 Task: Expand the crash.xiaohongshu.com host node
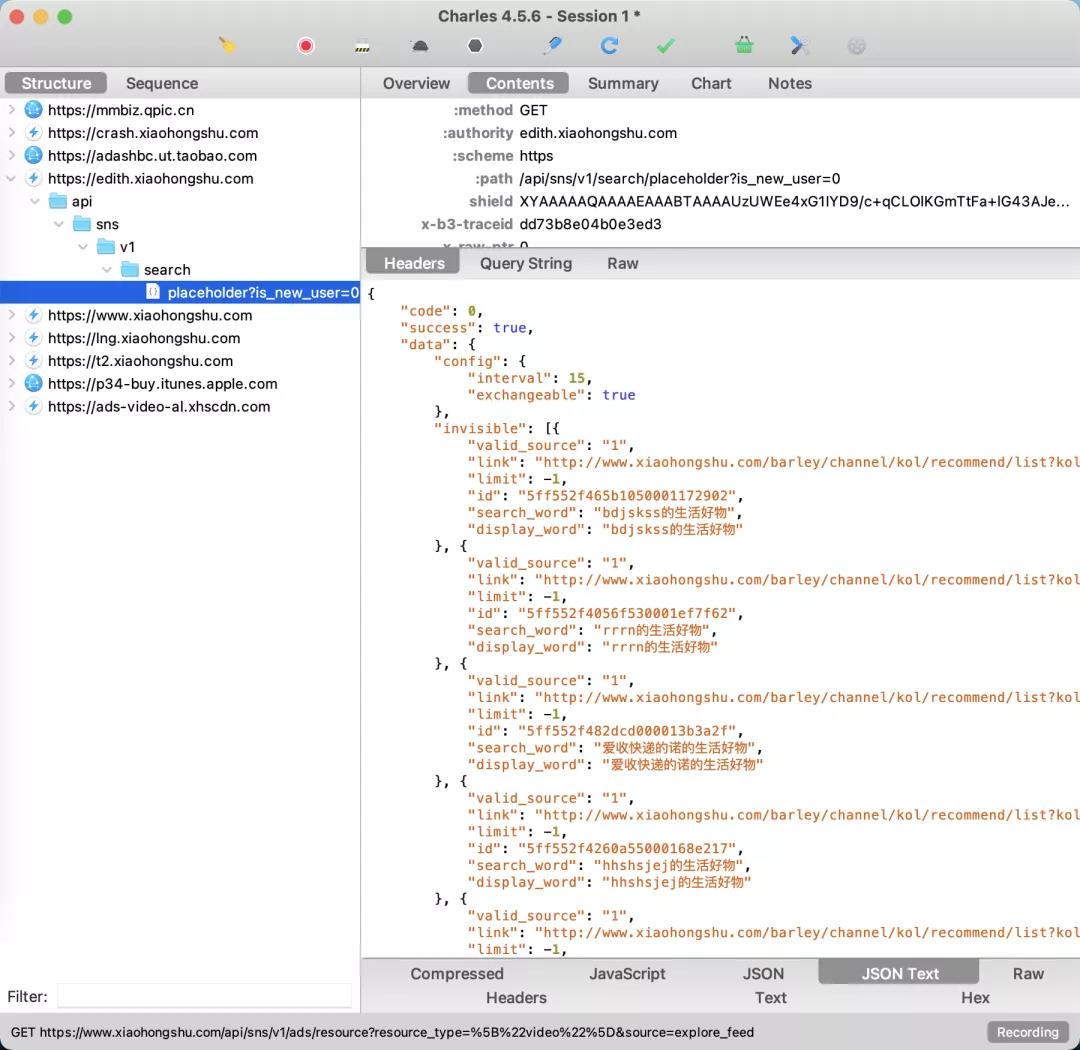tap(11, 132)
